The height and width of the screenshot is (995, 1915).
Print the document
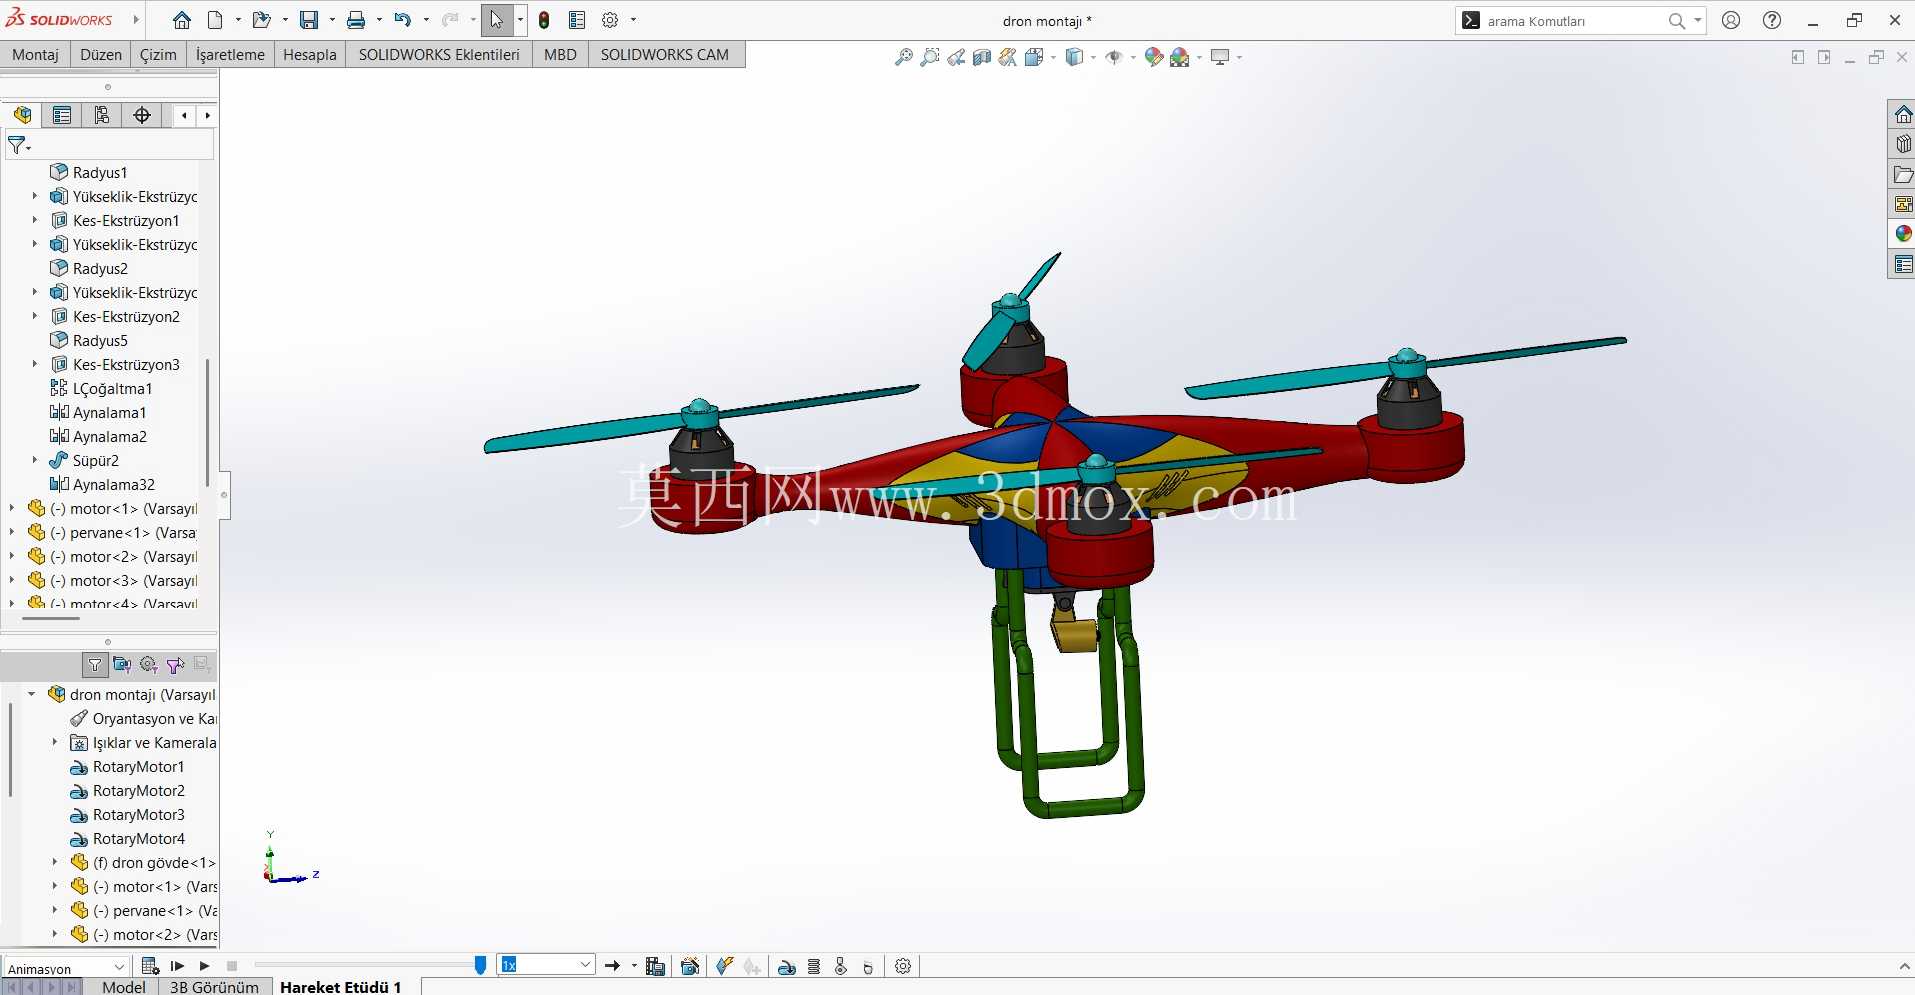(356, 20)
